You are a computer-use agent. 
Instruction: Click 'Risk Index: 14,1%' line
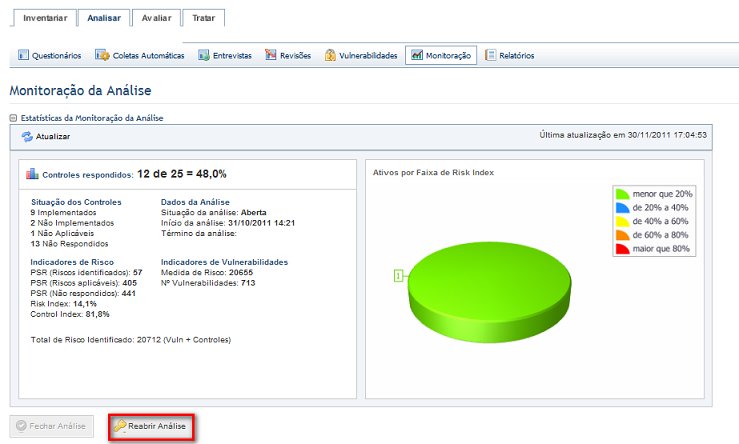click(x=64, y=304)
